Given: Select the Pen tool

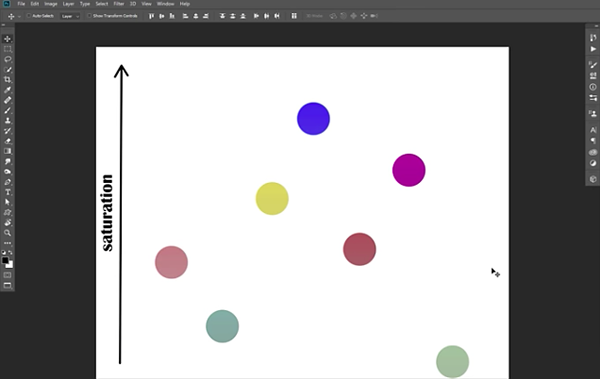Looking at the screenshot, I should point(7,182).
